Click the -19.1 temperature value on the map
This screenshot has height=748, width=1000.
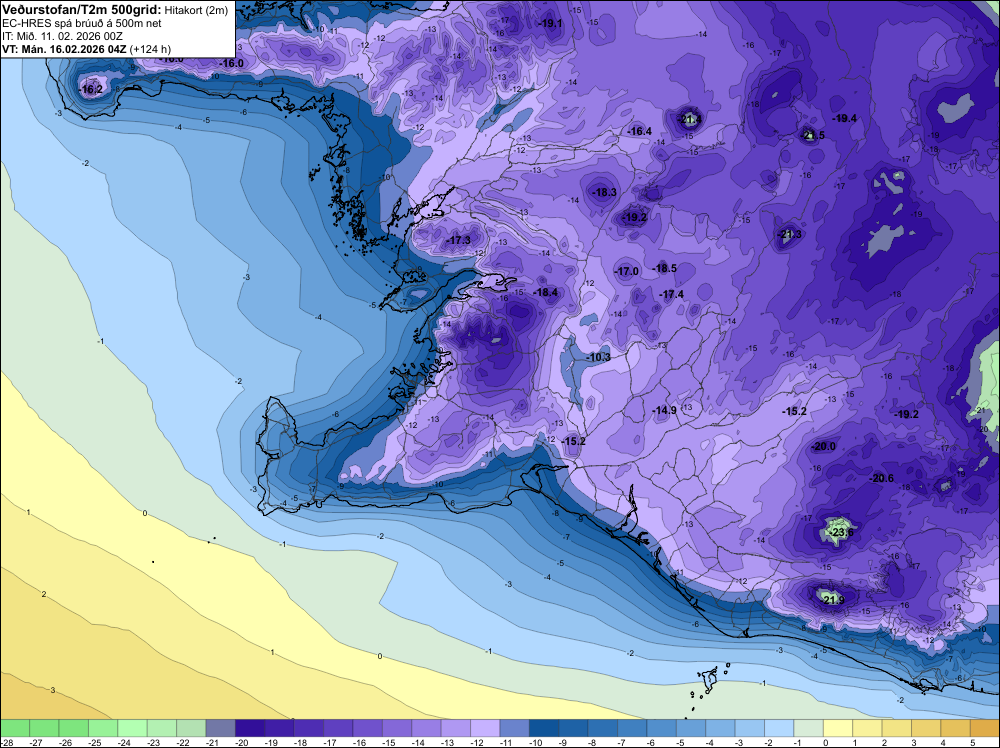(551, 24)
